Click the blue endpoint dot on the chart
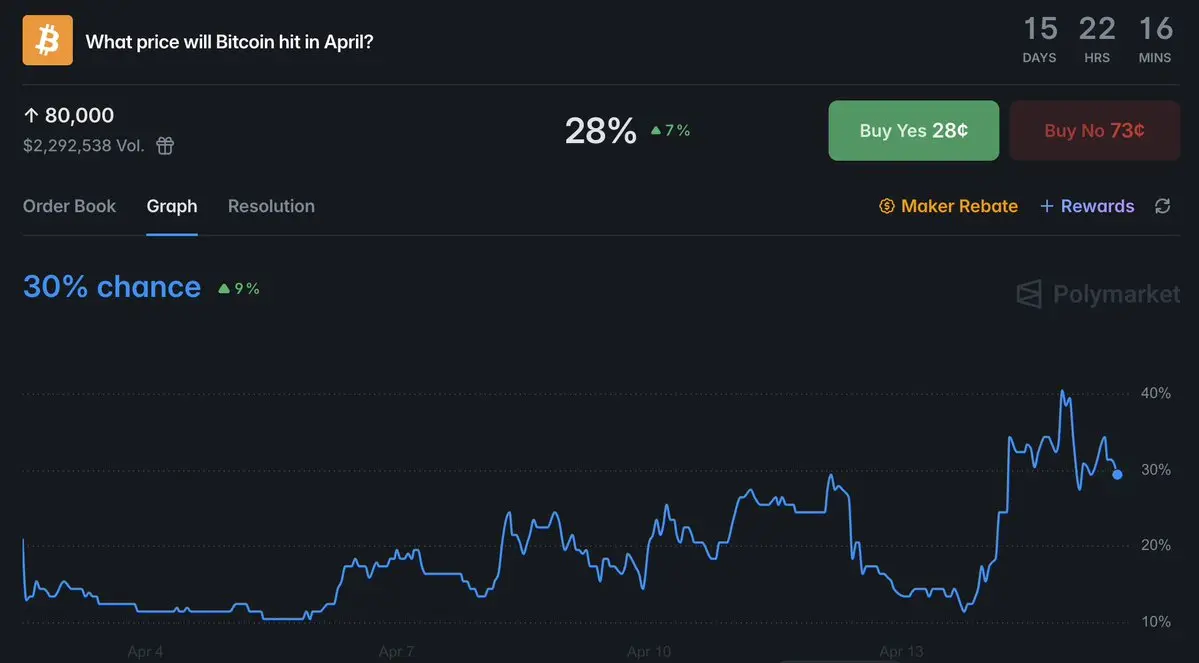The height and width of the screenshot is (663, 1199). pyautogui.click(x=1117, y=474)
